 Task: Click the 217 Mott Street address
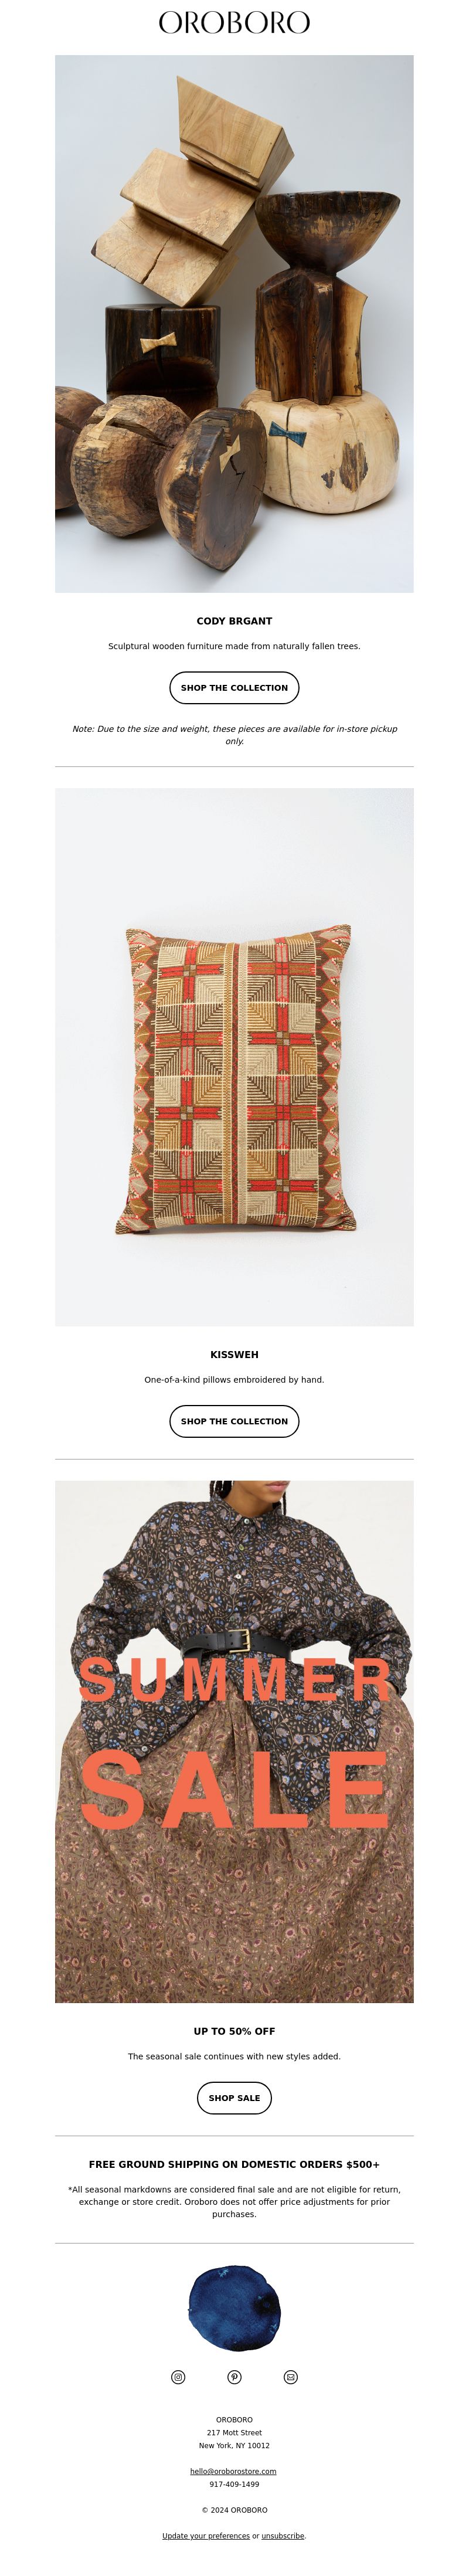(234, 2433)
